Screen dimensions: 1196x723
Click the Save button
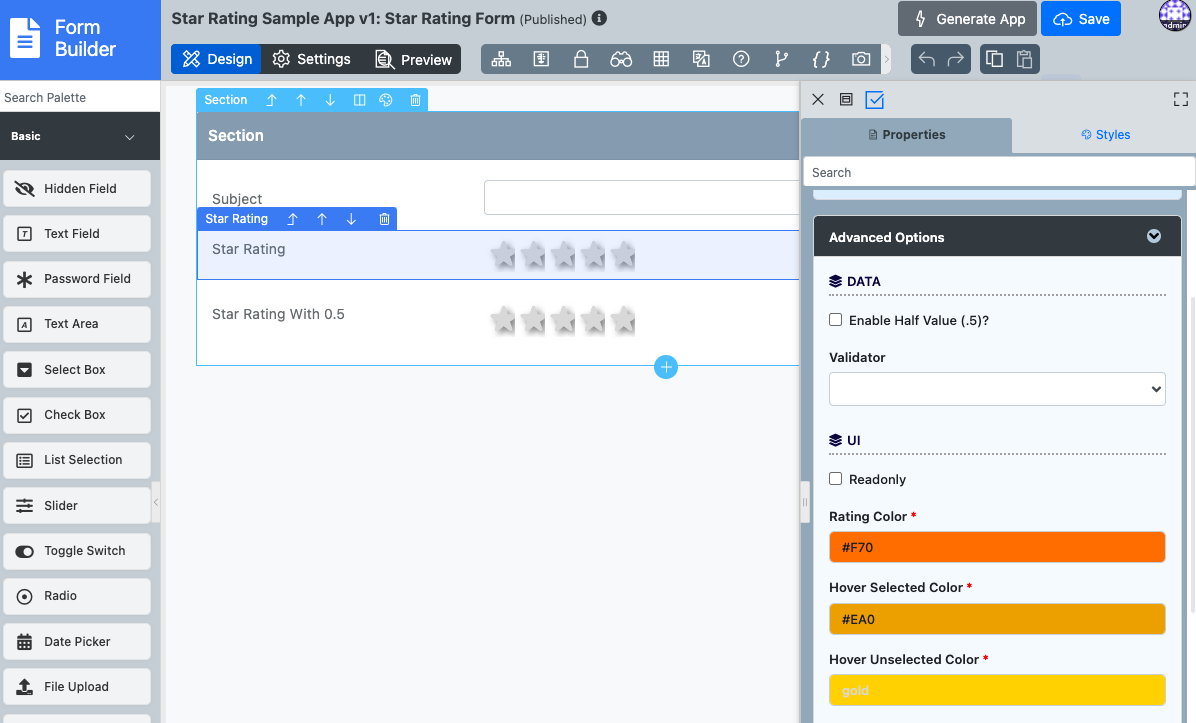click(x=1081, y=19)
